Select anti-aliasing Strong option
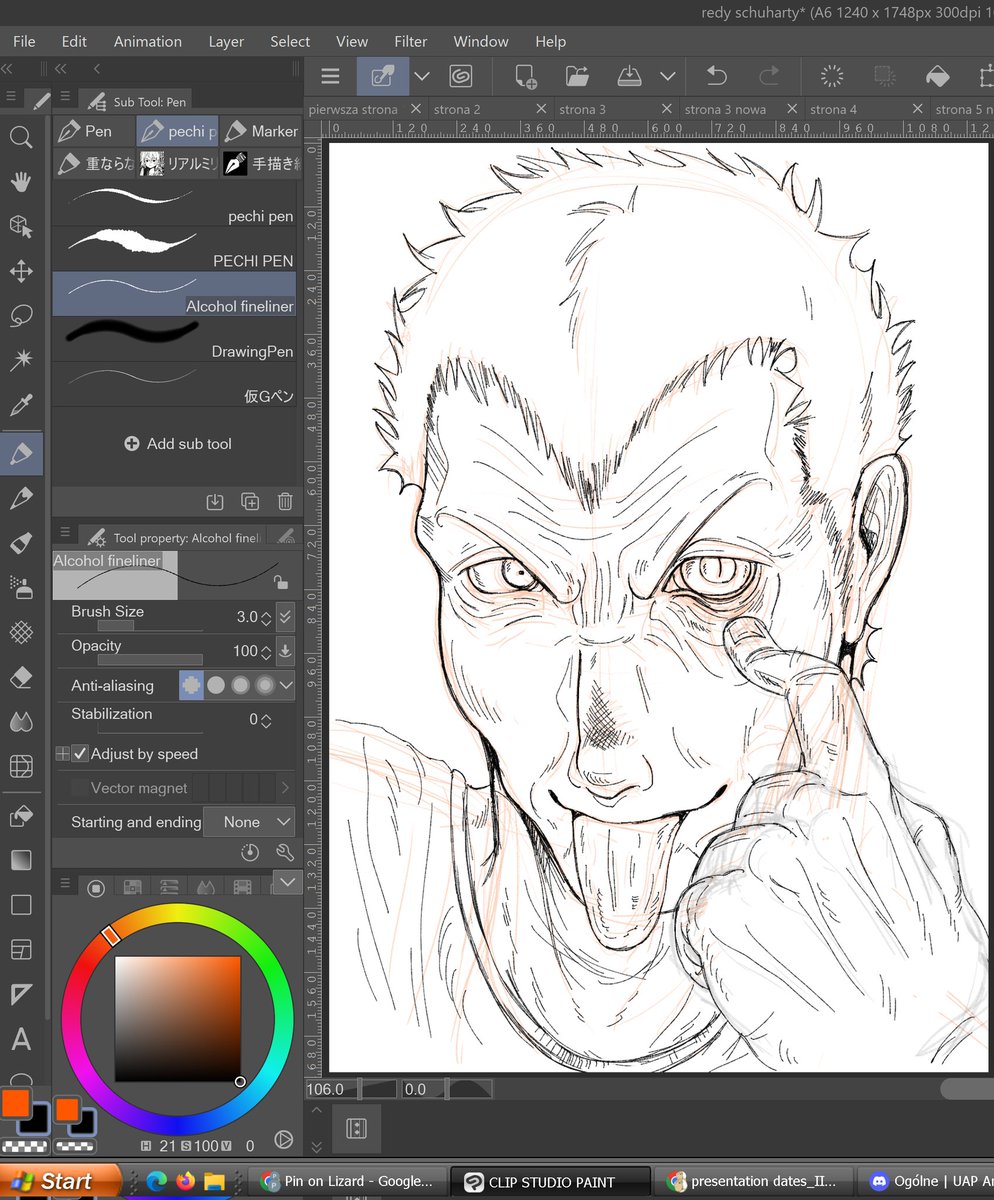This screenshot has height=1200, width=994. (264, 686)
